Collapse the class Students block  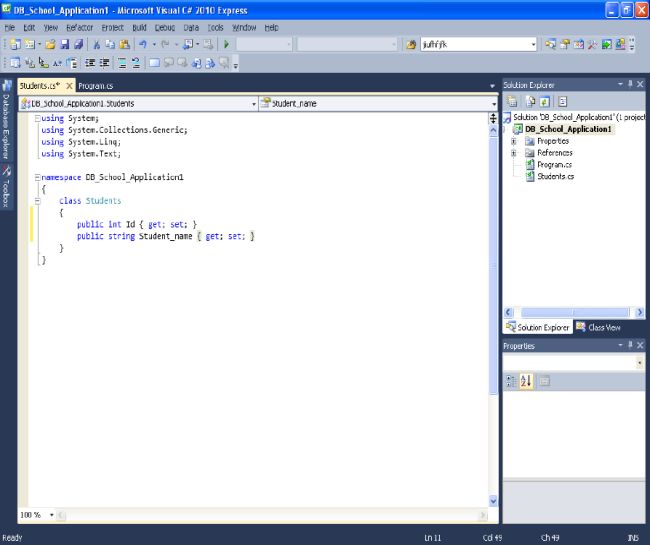tap(37, 201)
